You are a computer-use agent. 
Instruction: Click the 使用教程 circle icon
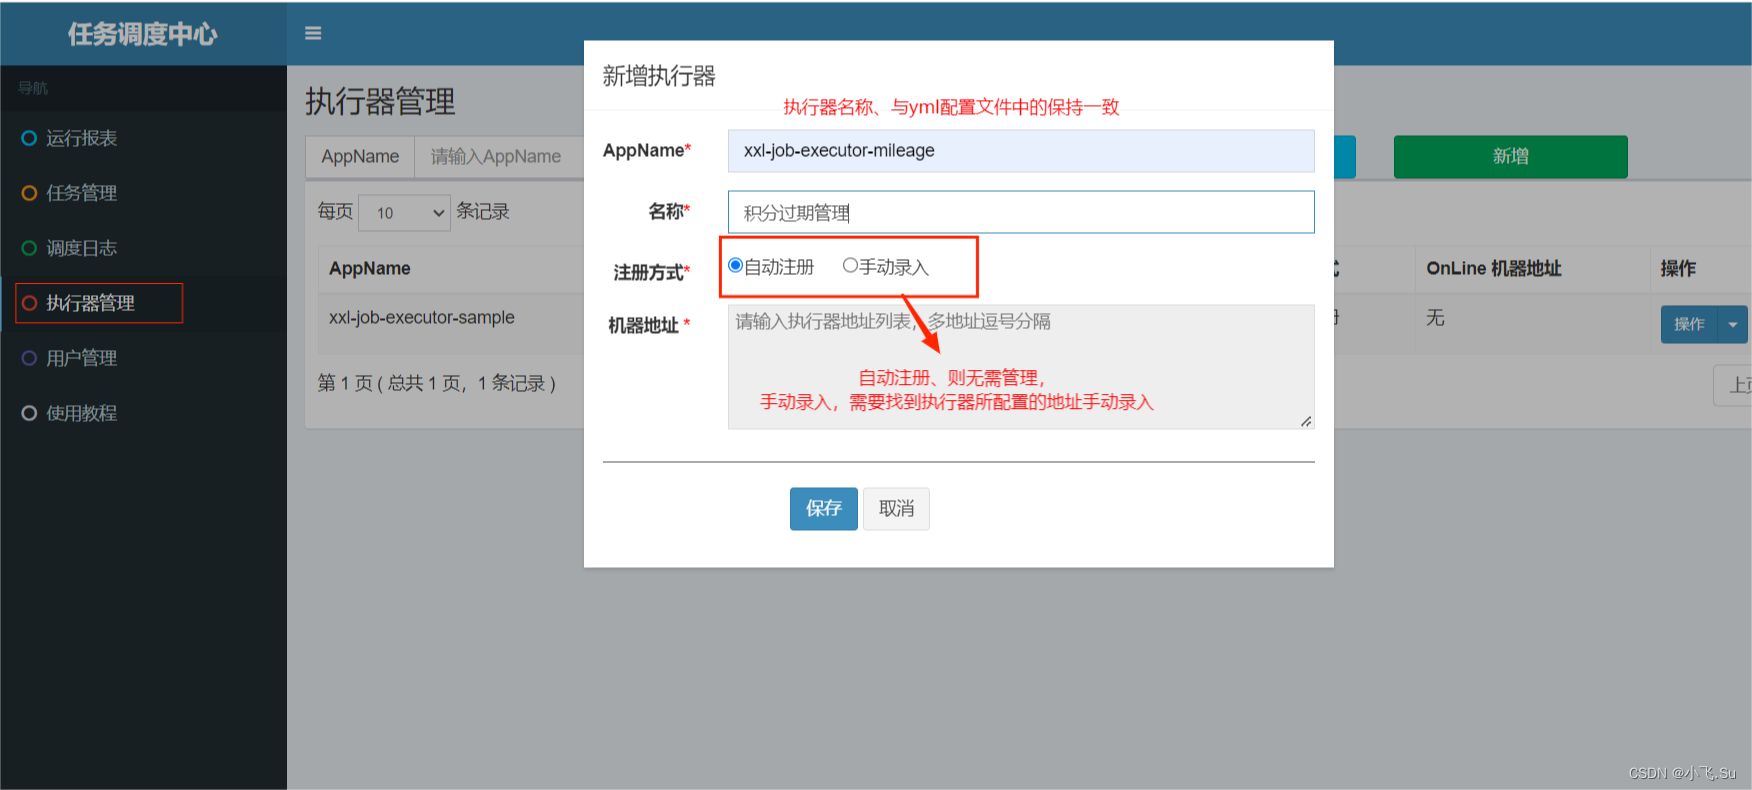pos(29,413)
